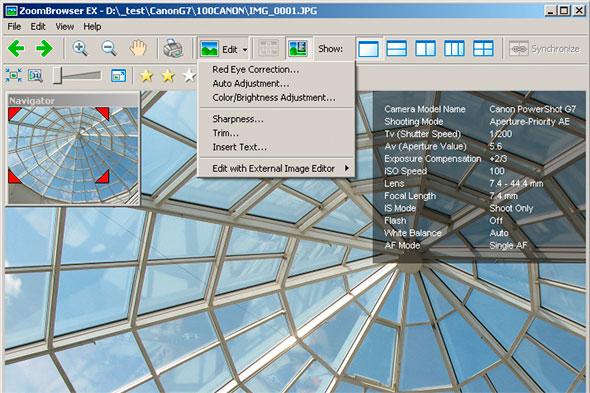Click the Exposure Compensation label
This screenshot has width=590, height=393.
tap(433, 159)
